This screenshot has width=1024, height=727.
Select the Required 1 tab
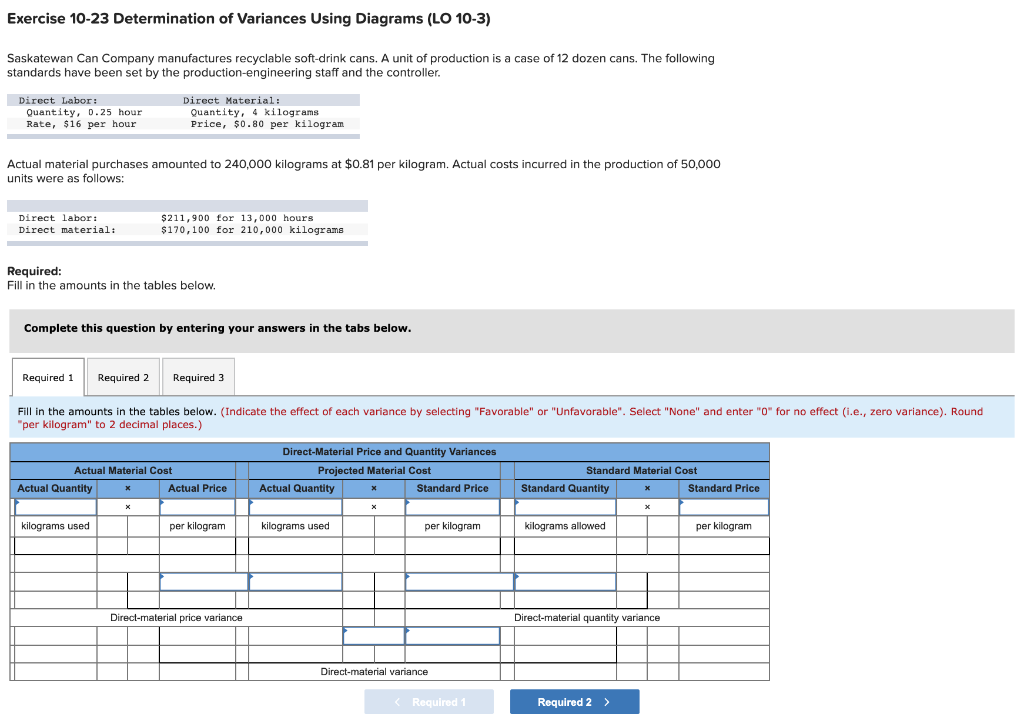point(47,377)
